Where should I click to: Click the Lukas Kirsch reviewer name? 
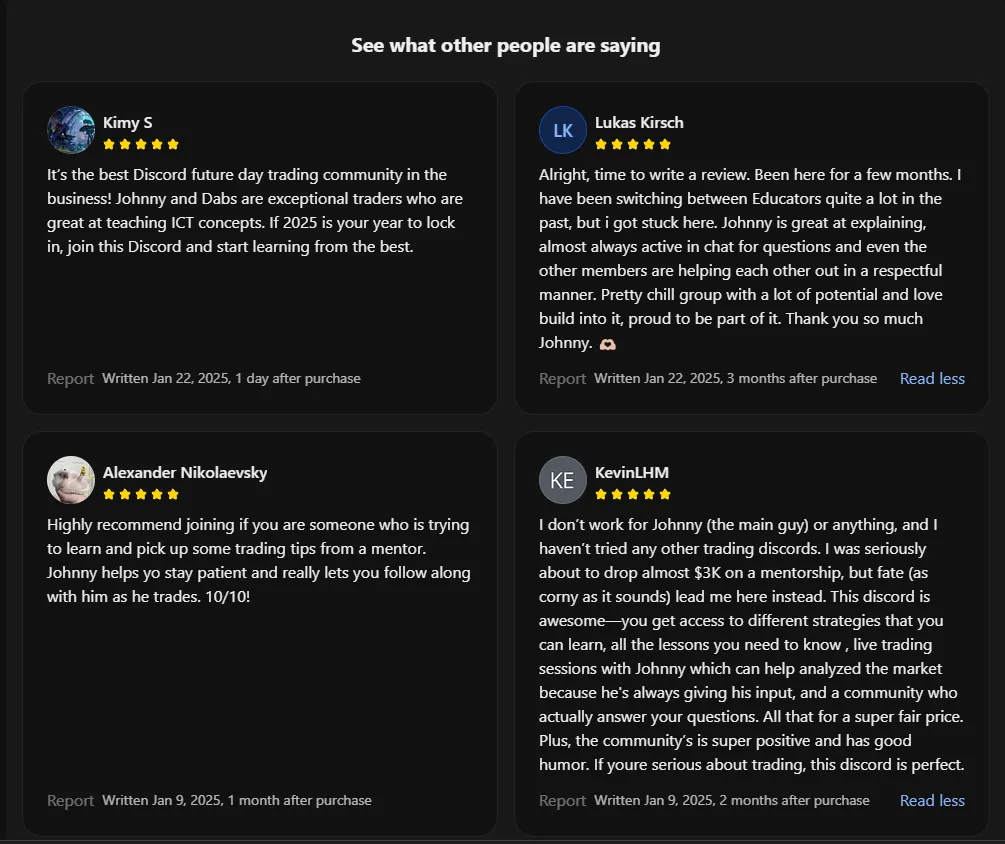click(x=639, y=123)
